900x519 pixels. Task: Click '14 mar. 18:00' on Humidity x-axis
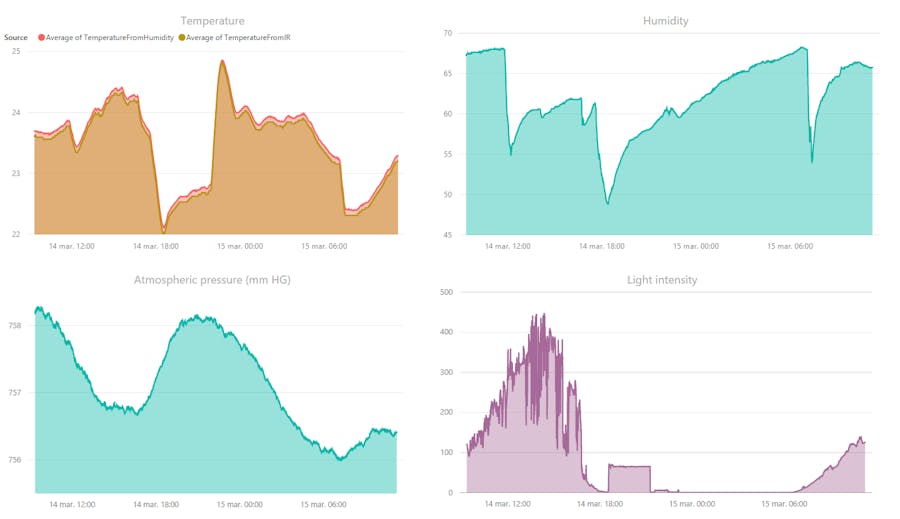pyautogui.click(x=602, y=246)
